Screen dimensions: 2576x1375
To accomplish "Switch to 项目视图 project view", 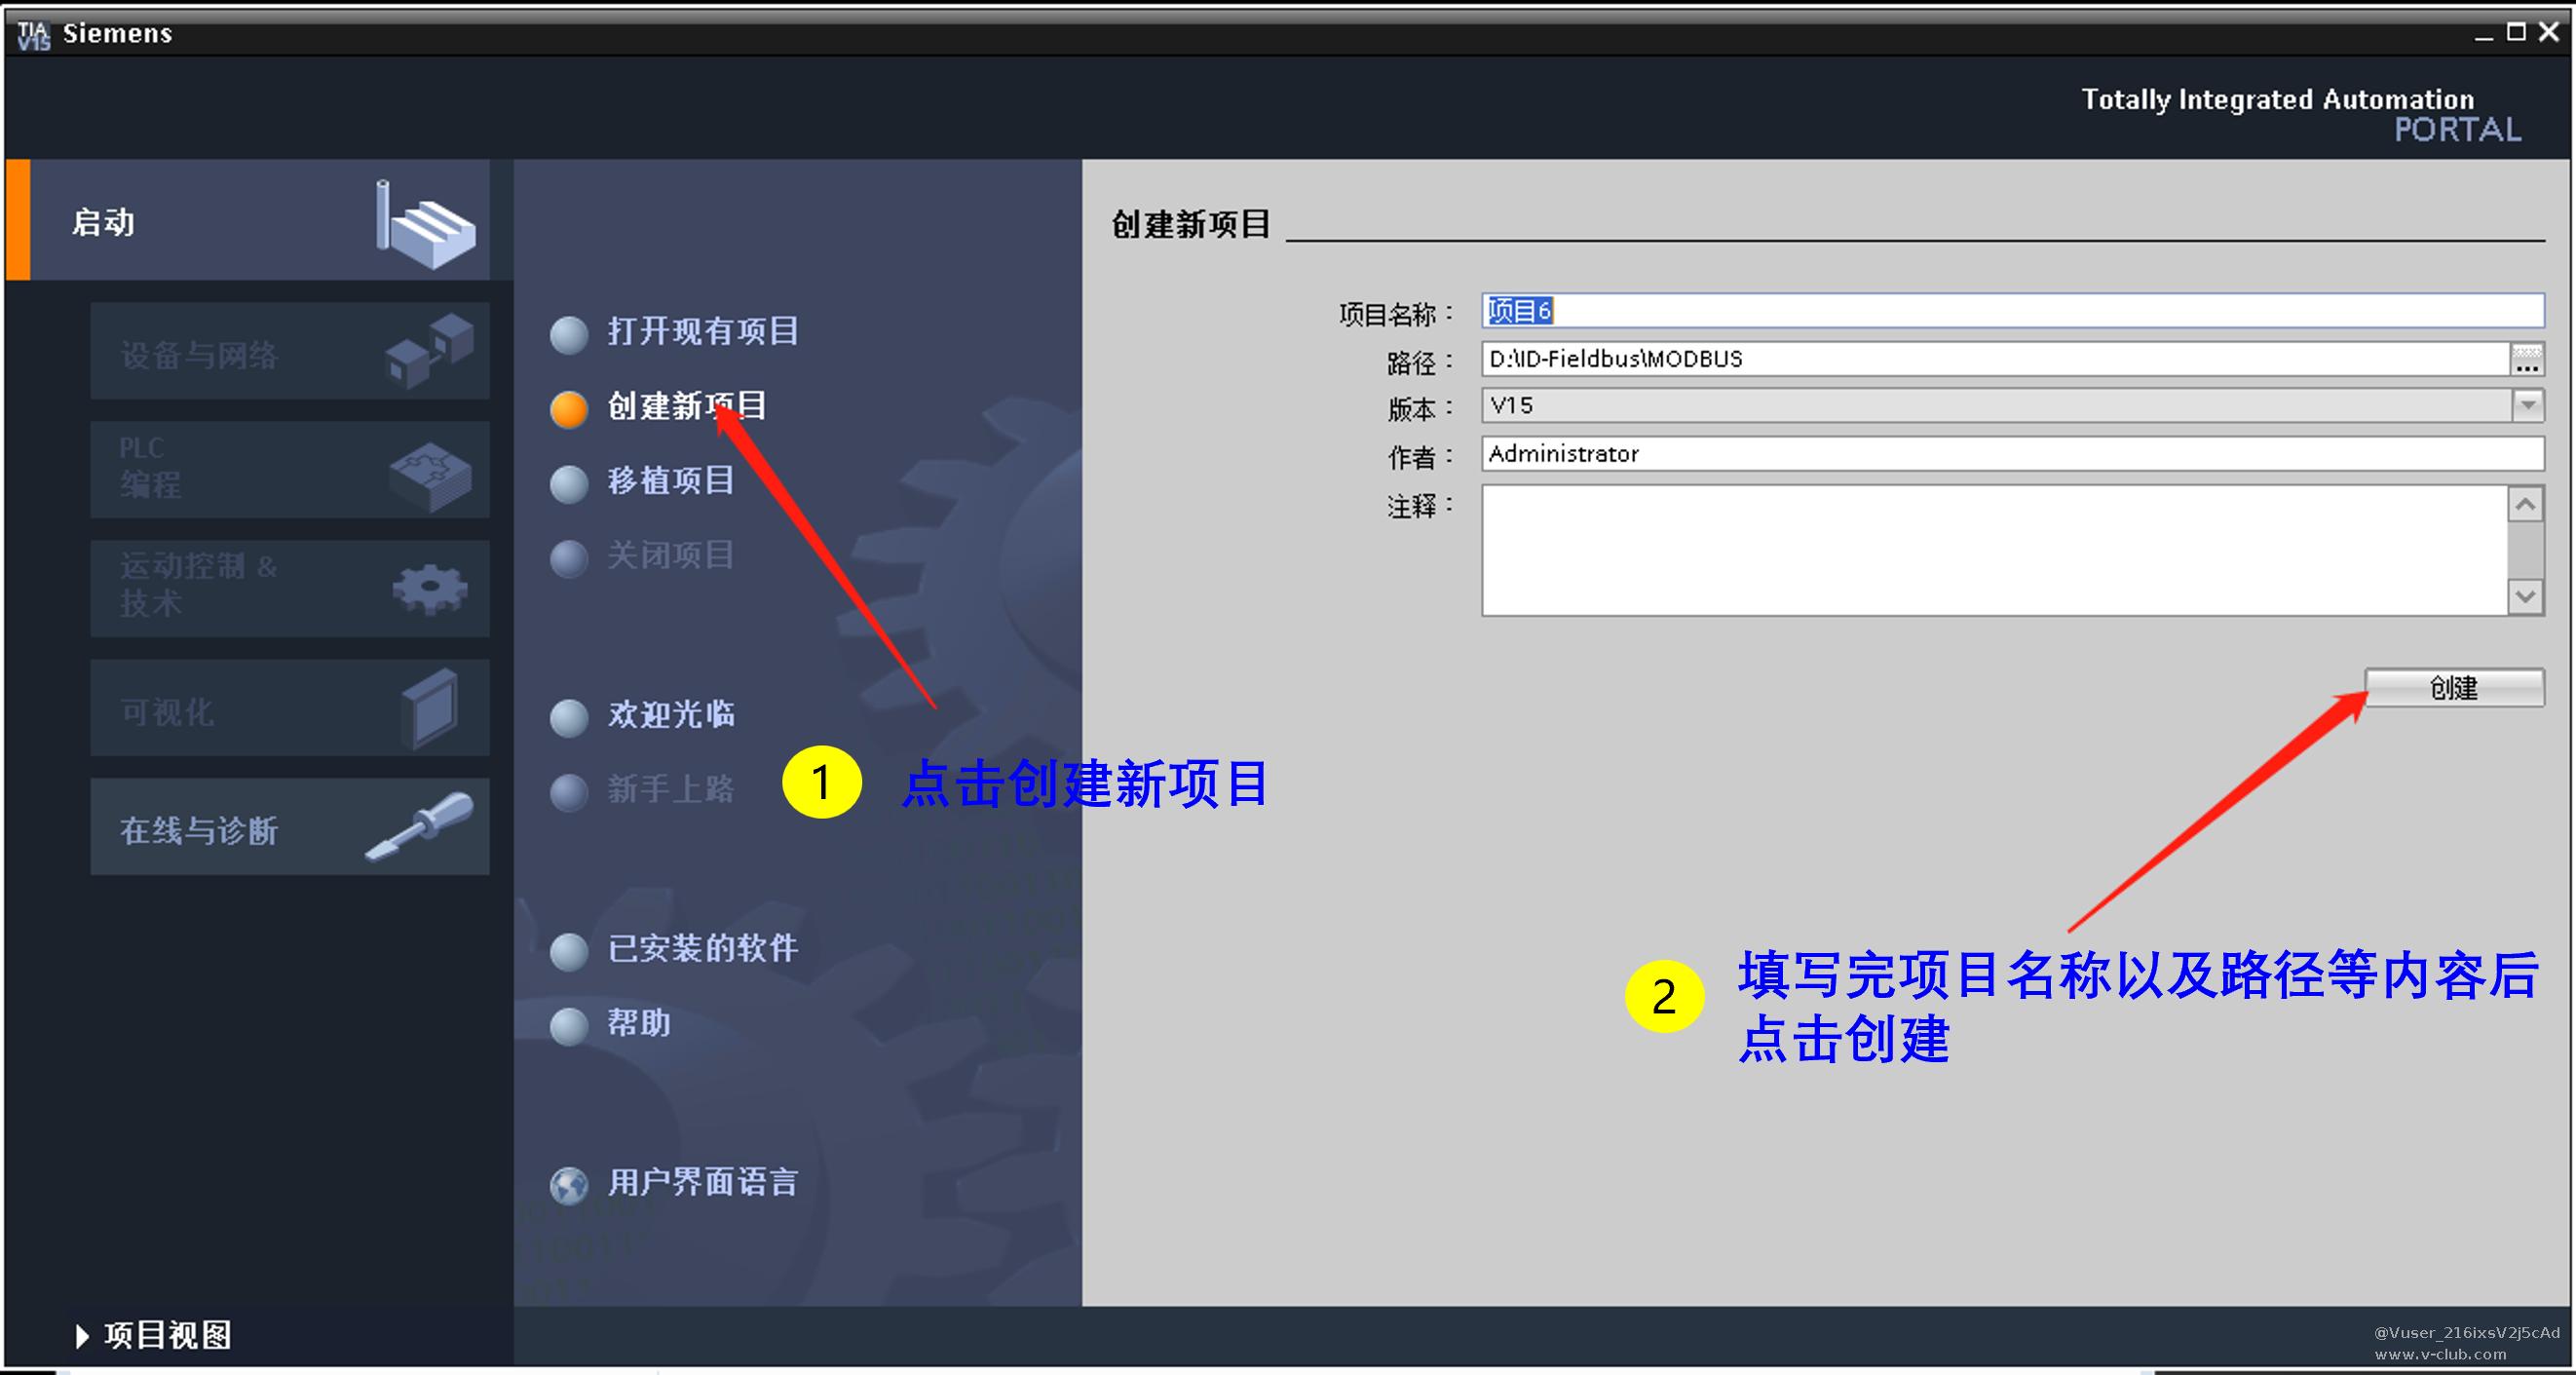I will pos(168,1335).
